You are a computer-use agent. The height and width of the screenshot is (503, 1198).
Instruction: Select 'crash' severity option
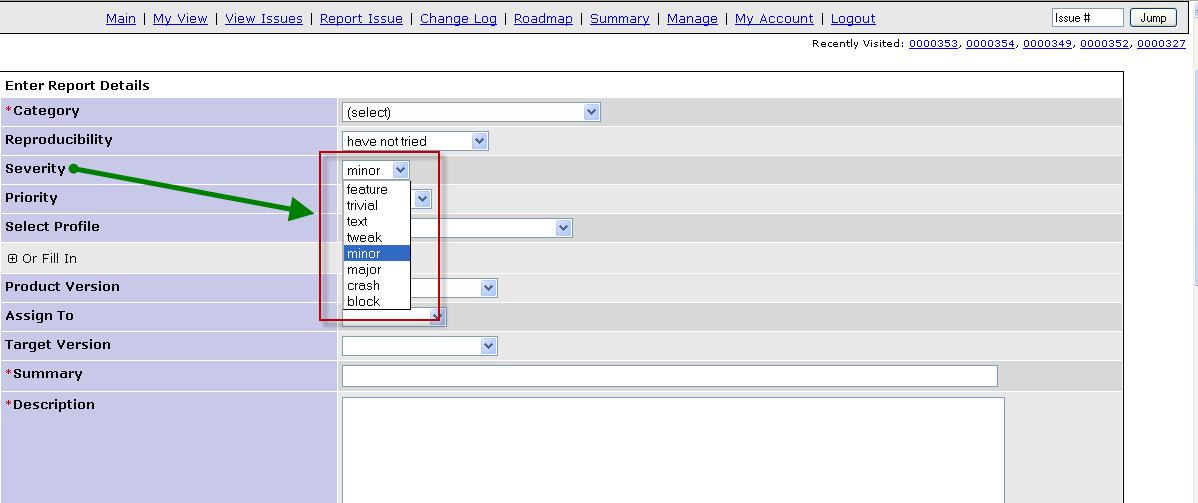pyautogui.click(x=363, y=285)
